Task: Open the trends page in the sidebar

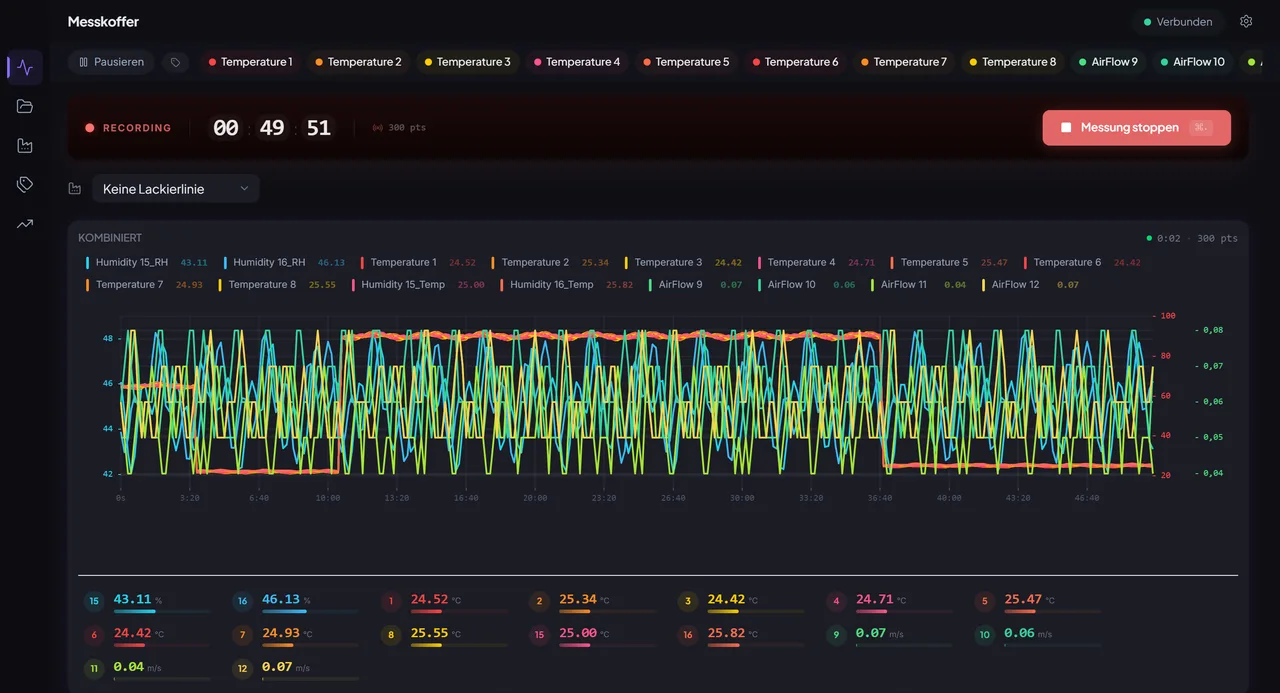Action: coord(25,224)
